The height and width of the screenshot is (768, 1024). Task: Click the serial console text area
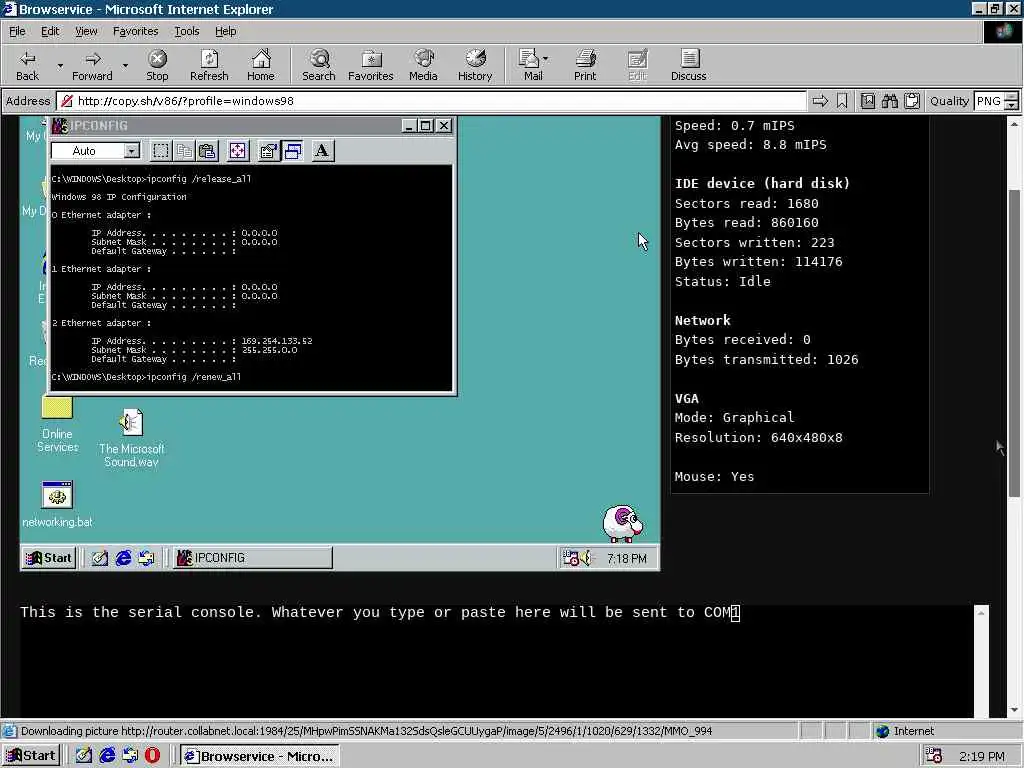[x=496, y=661]
